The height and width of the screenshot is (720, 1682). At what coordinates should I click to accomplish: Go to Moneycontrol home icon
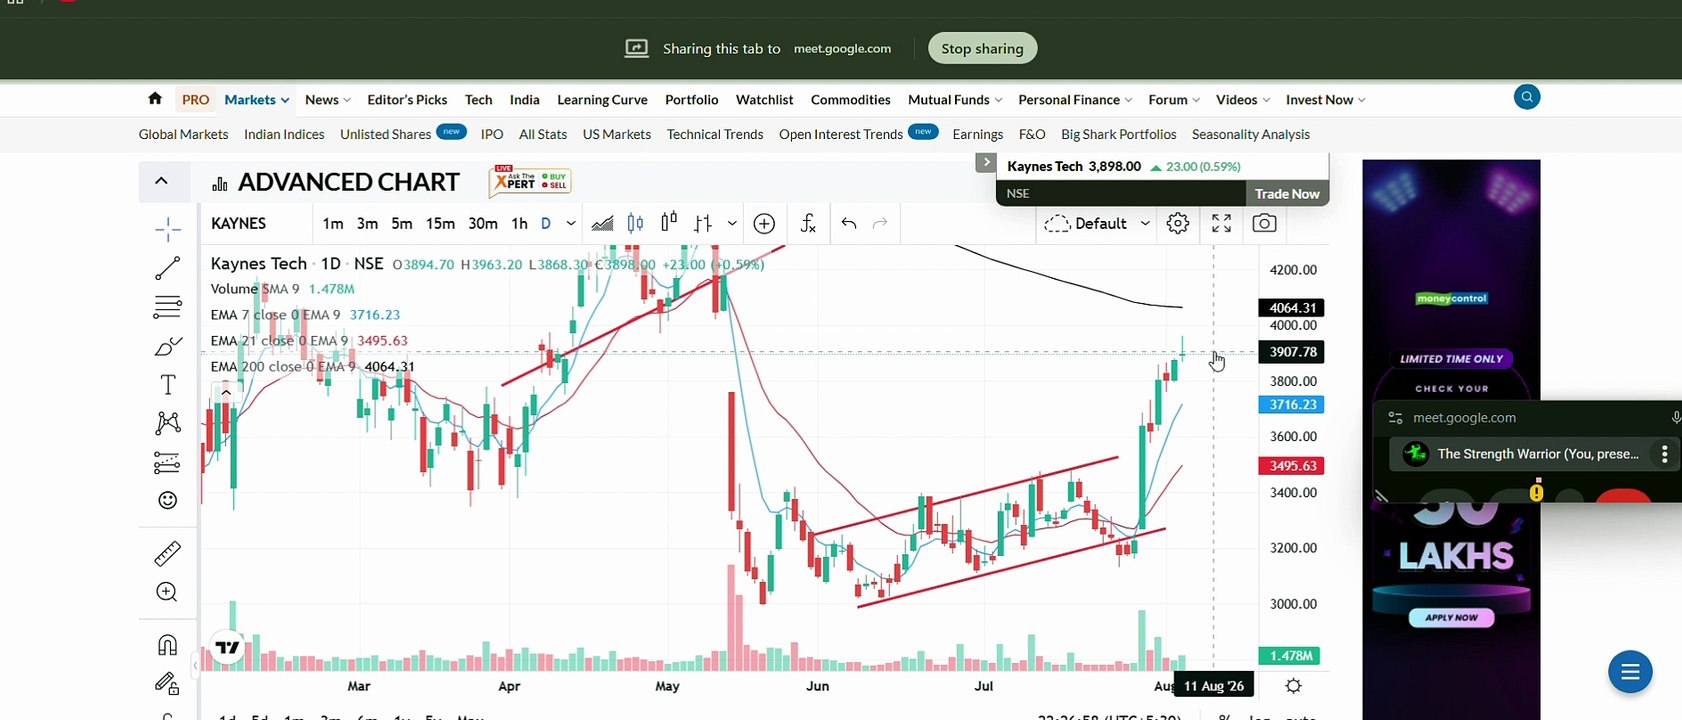click(x=155, y=98)
